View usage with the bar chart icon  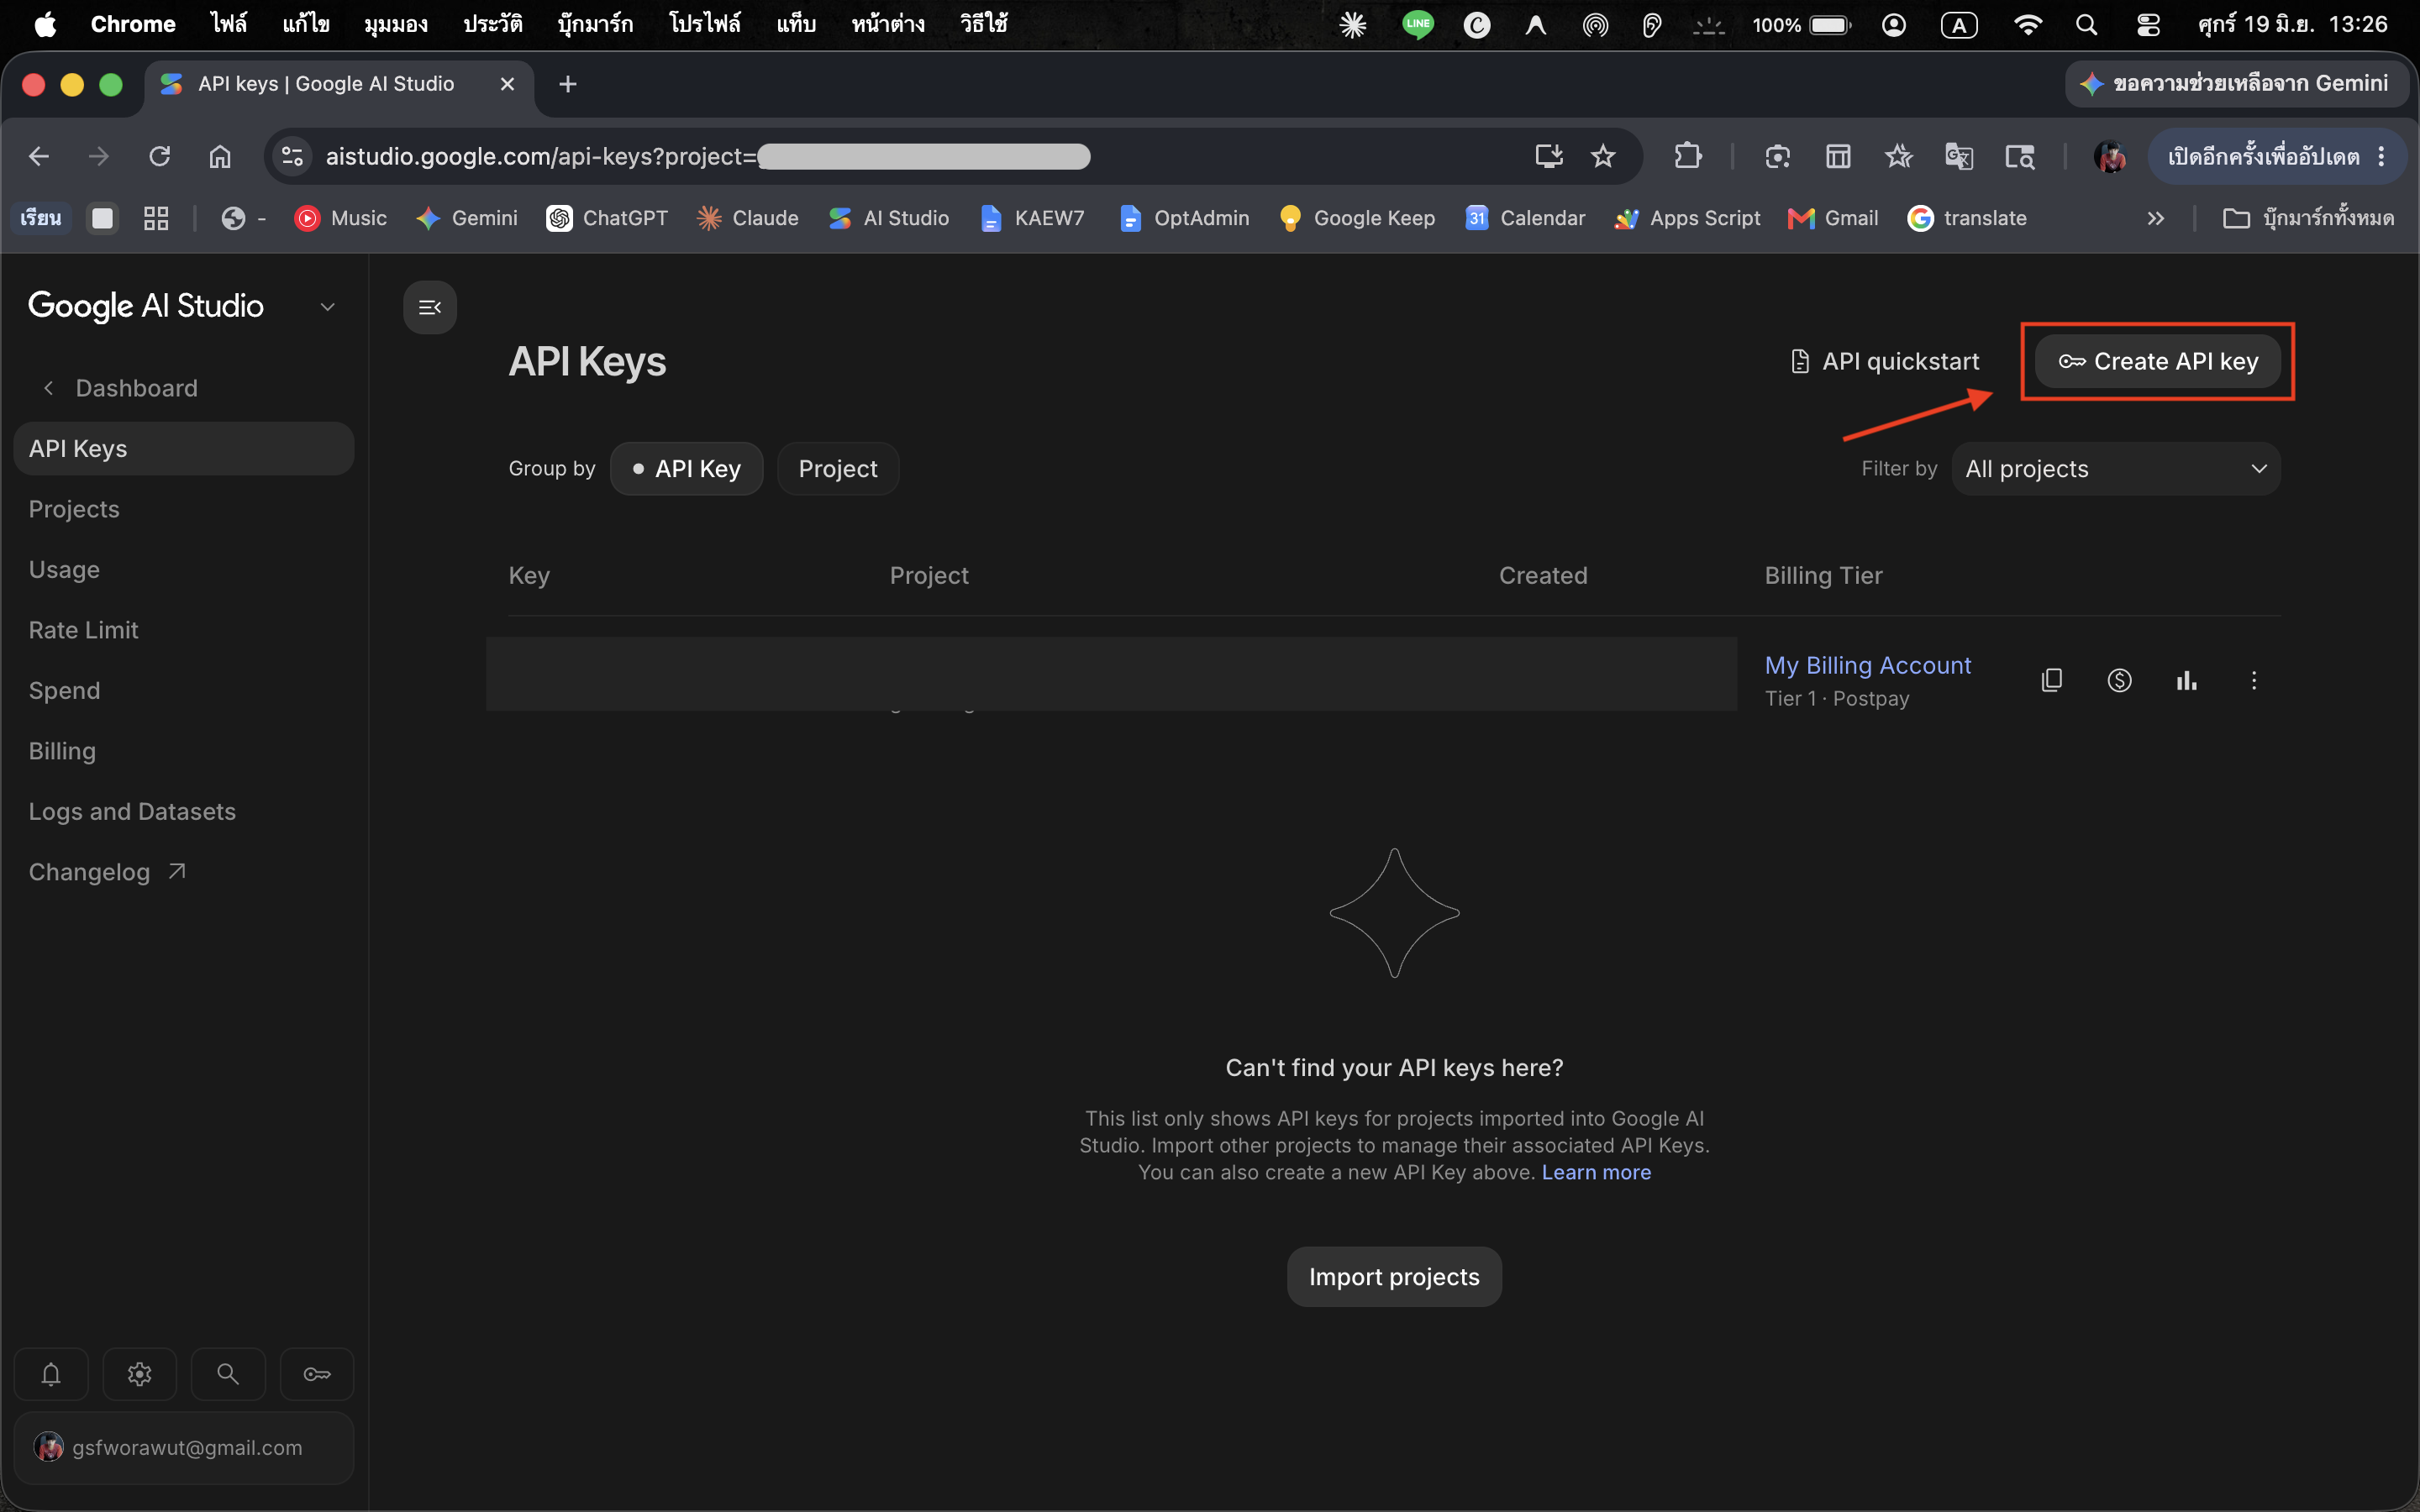click(2186, 680)
